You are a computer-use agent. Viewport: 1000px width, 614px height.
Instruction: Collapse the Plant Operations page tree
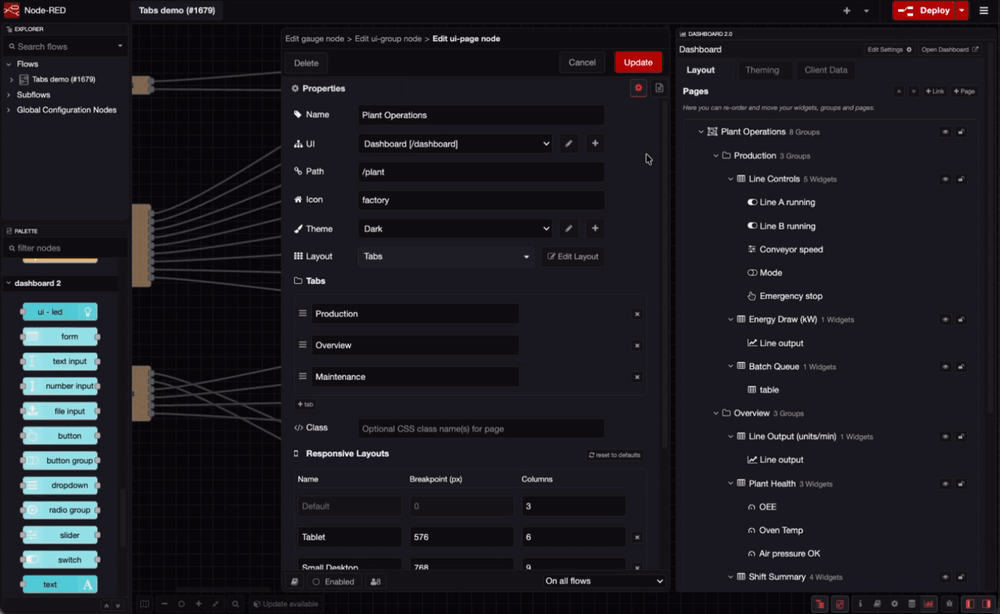click(x=701, y=132)
